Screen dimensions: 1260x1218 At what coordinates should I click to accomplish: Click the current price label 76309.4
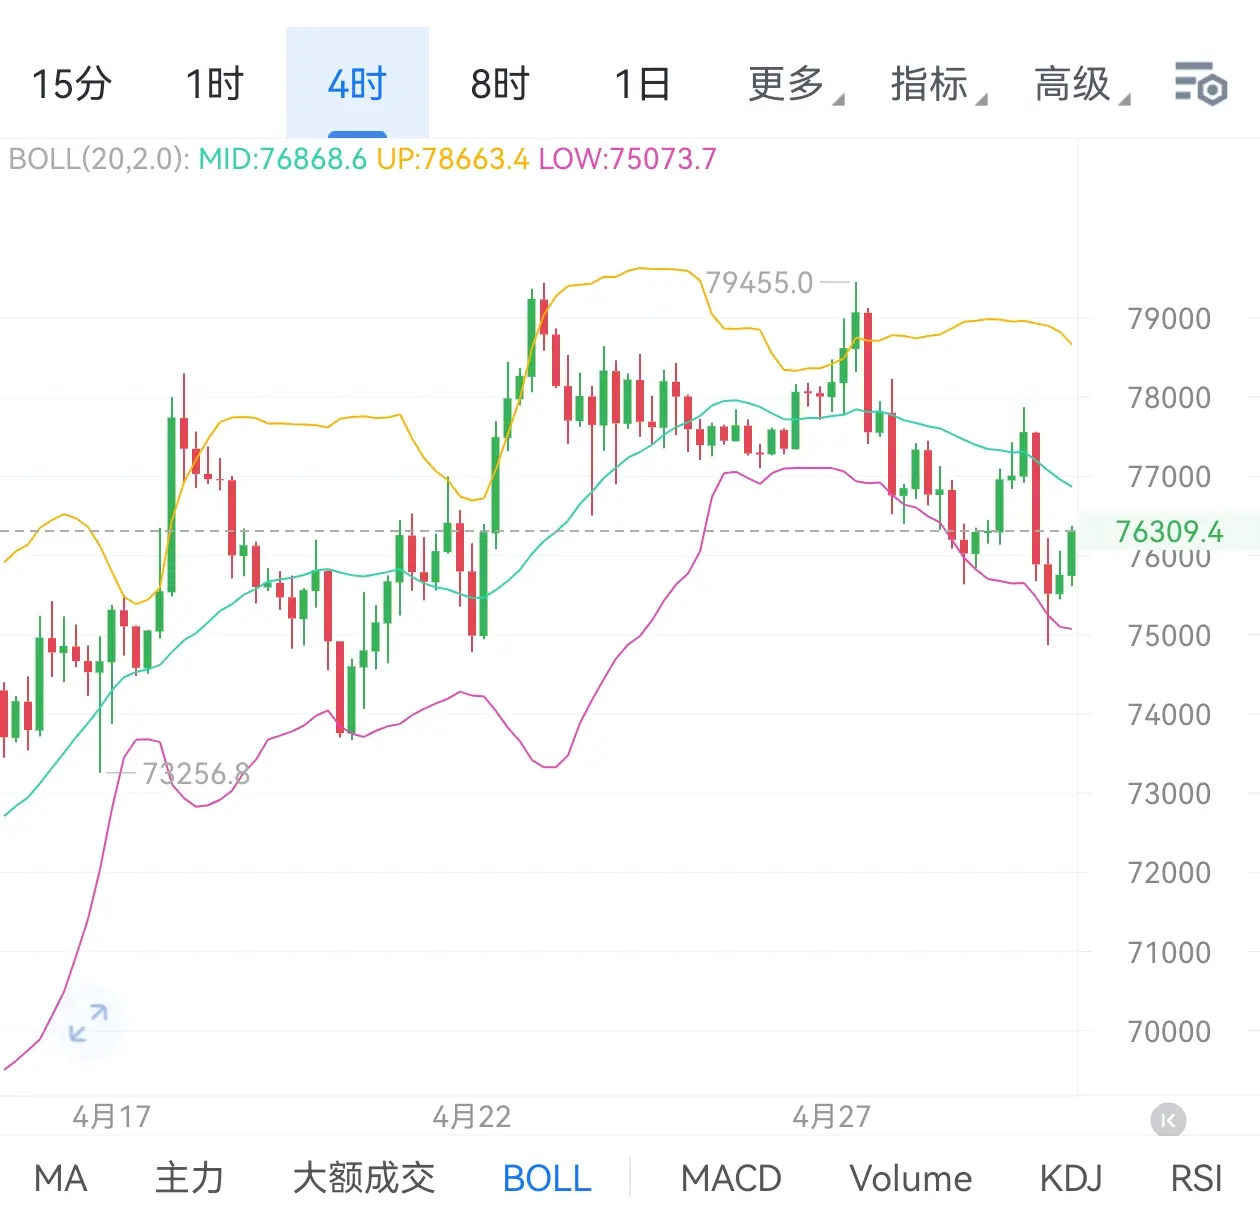click(1169, 531)
